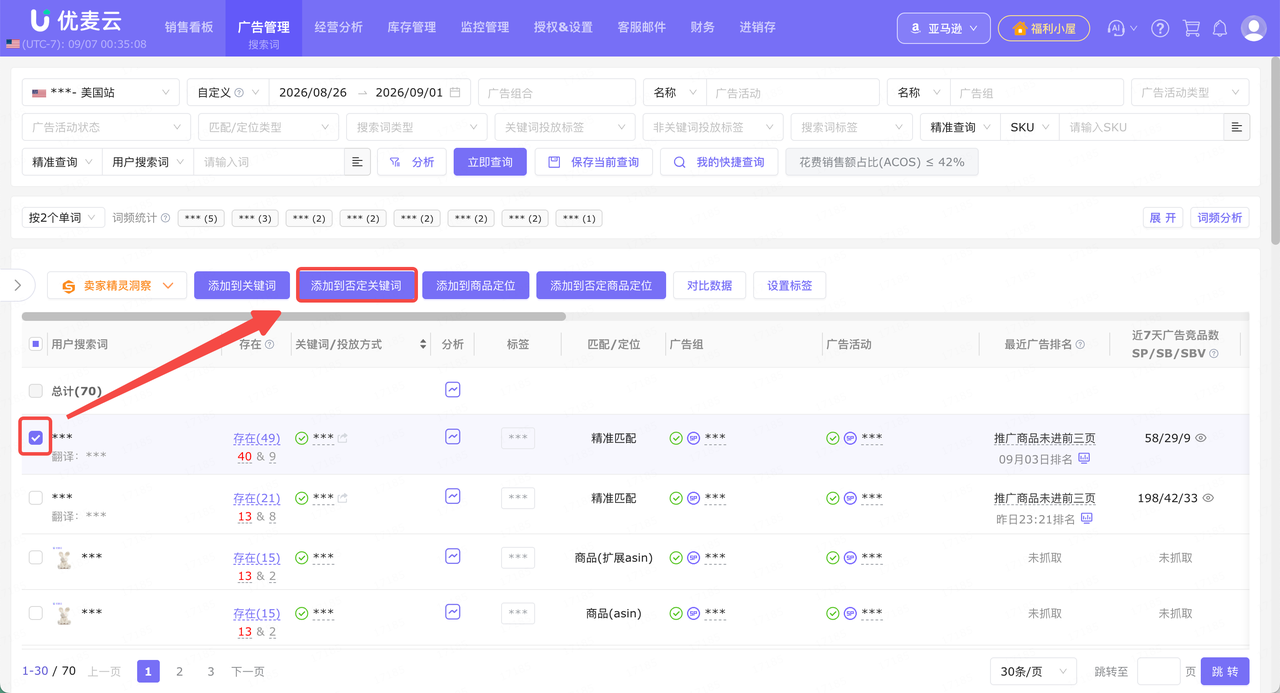Open the help question mark icon
This screenshot has height=693, width=1280.
click(1160, 28)
